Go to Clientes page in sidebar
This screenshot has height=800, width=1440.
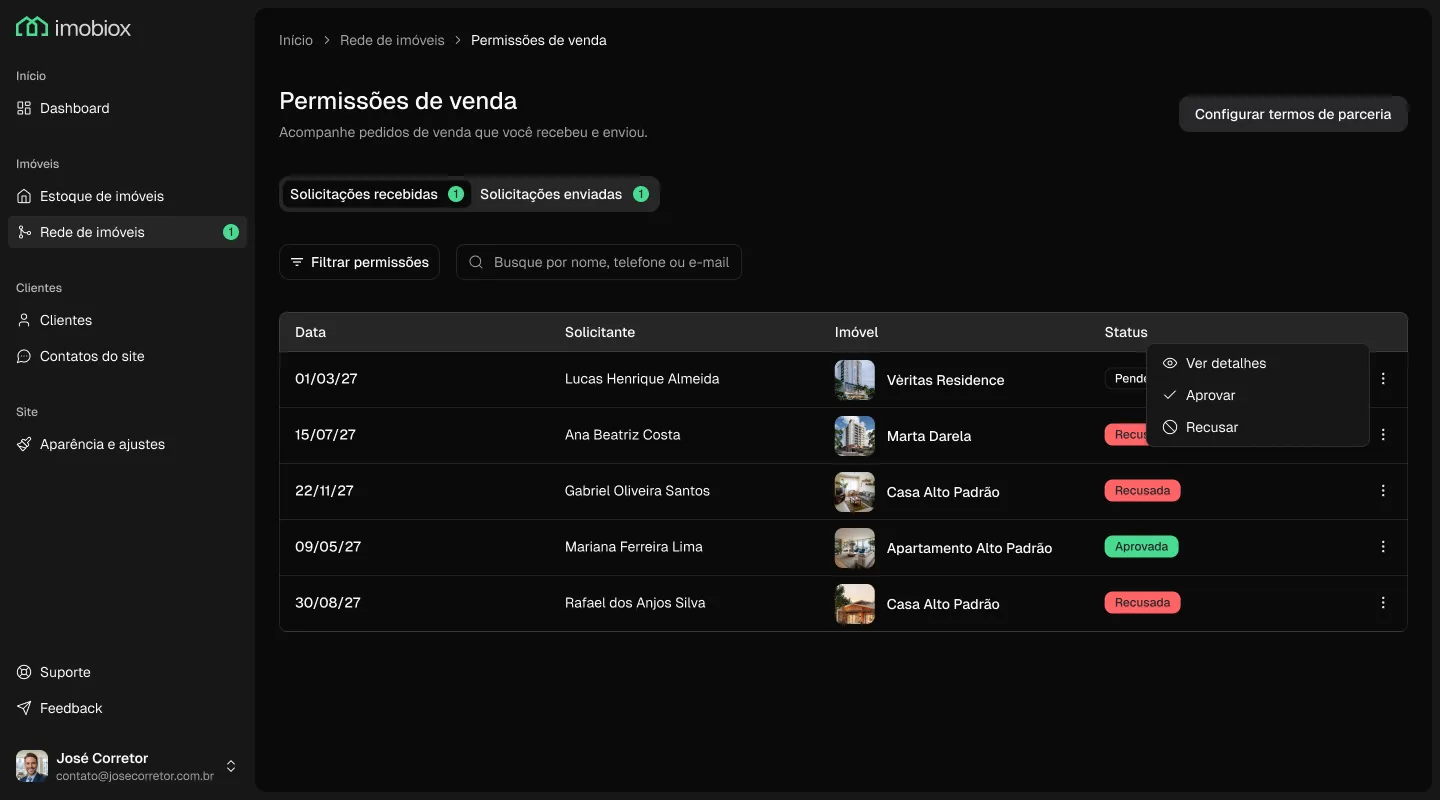(127, 320)
